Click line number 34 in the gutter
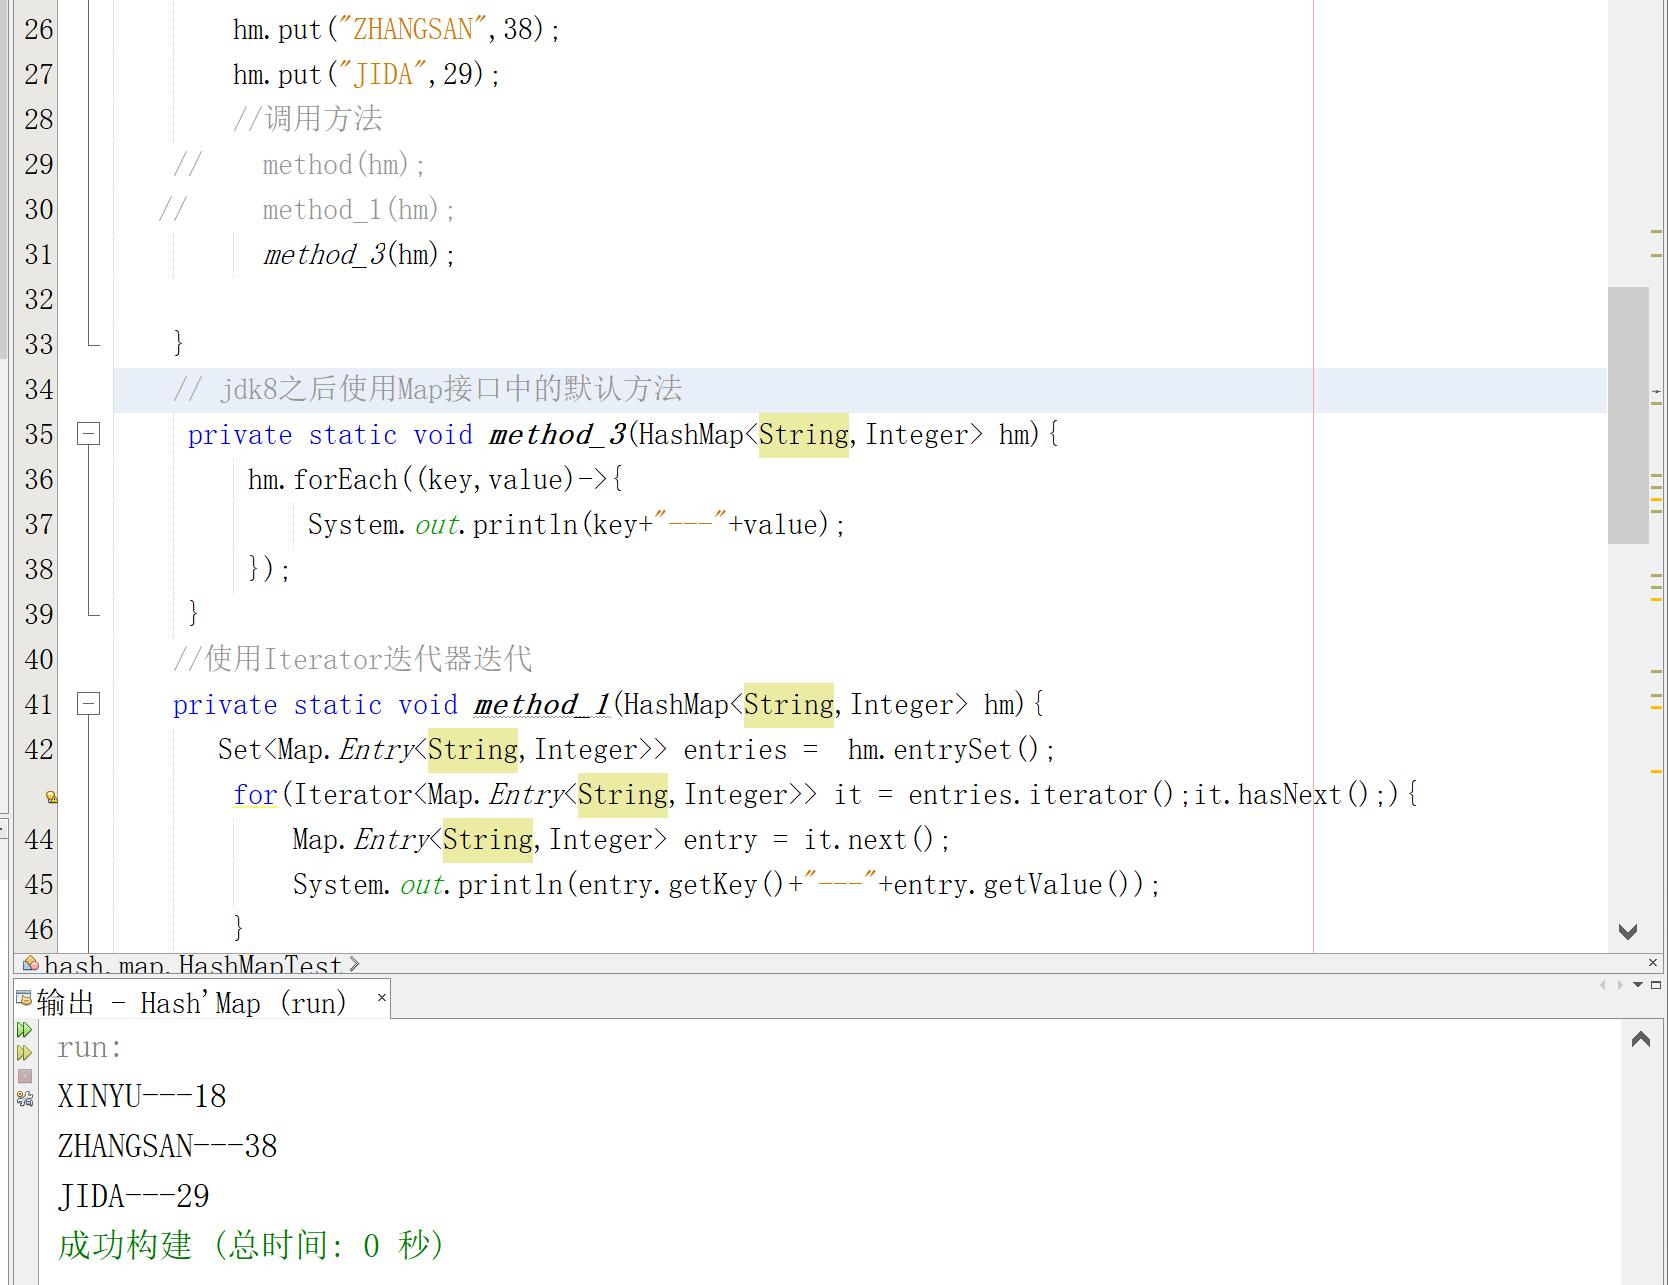The image size is (1668, 1285). point(39,389)
